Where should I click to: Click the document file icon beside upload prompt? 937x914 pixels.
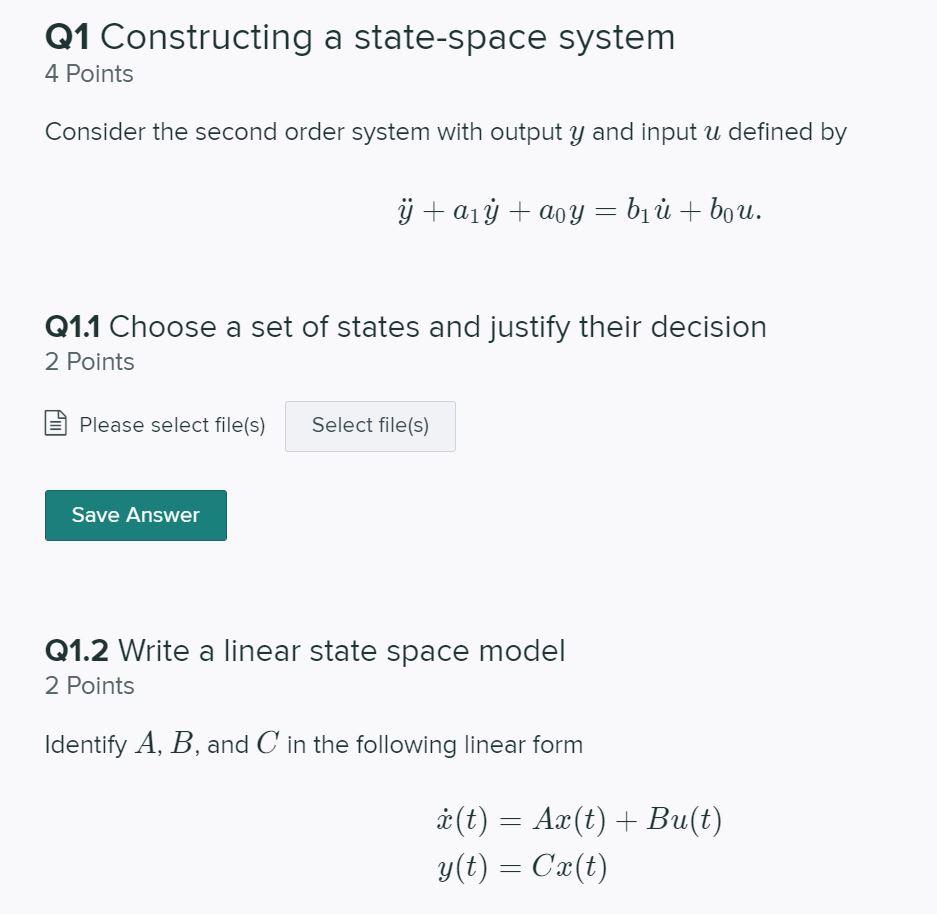pyautogui.click(x=56, y=425)
